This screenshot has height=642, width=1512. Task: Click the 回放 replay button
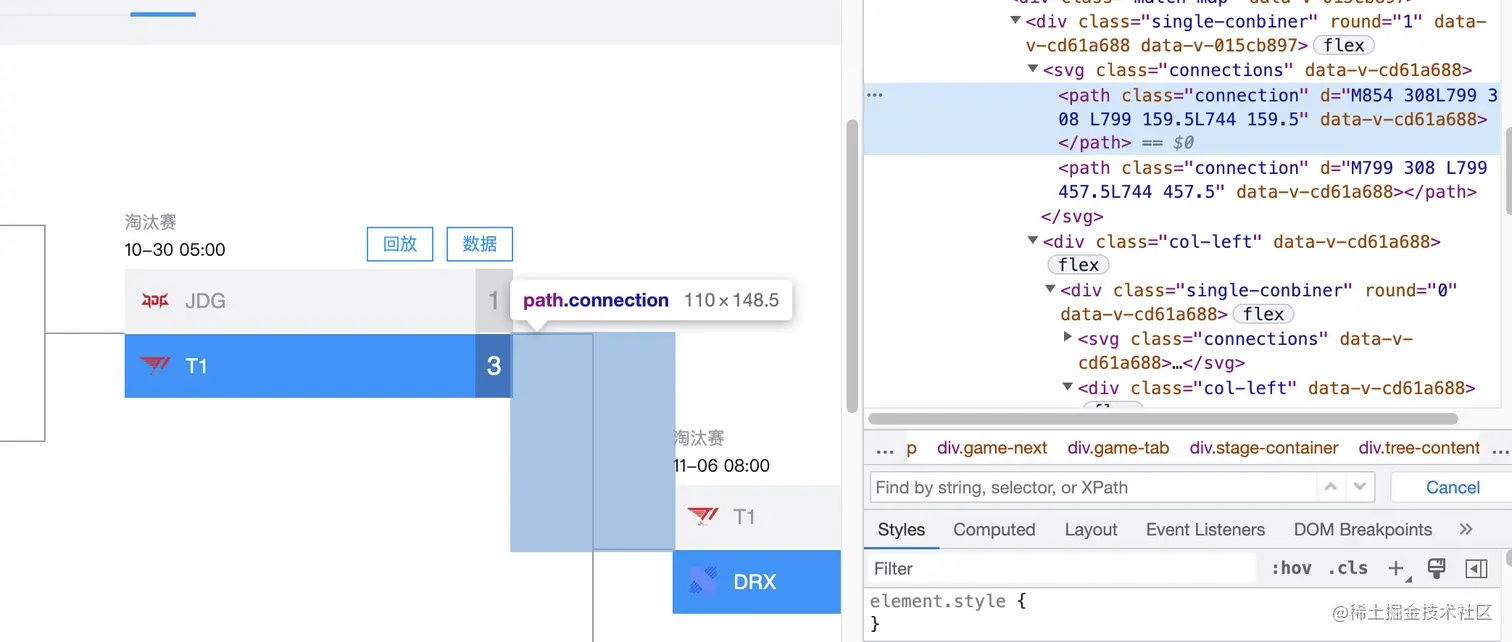tap(400, 244)
